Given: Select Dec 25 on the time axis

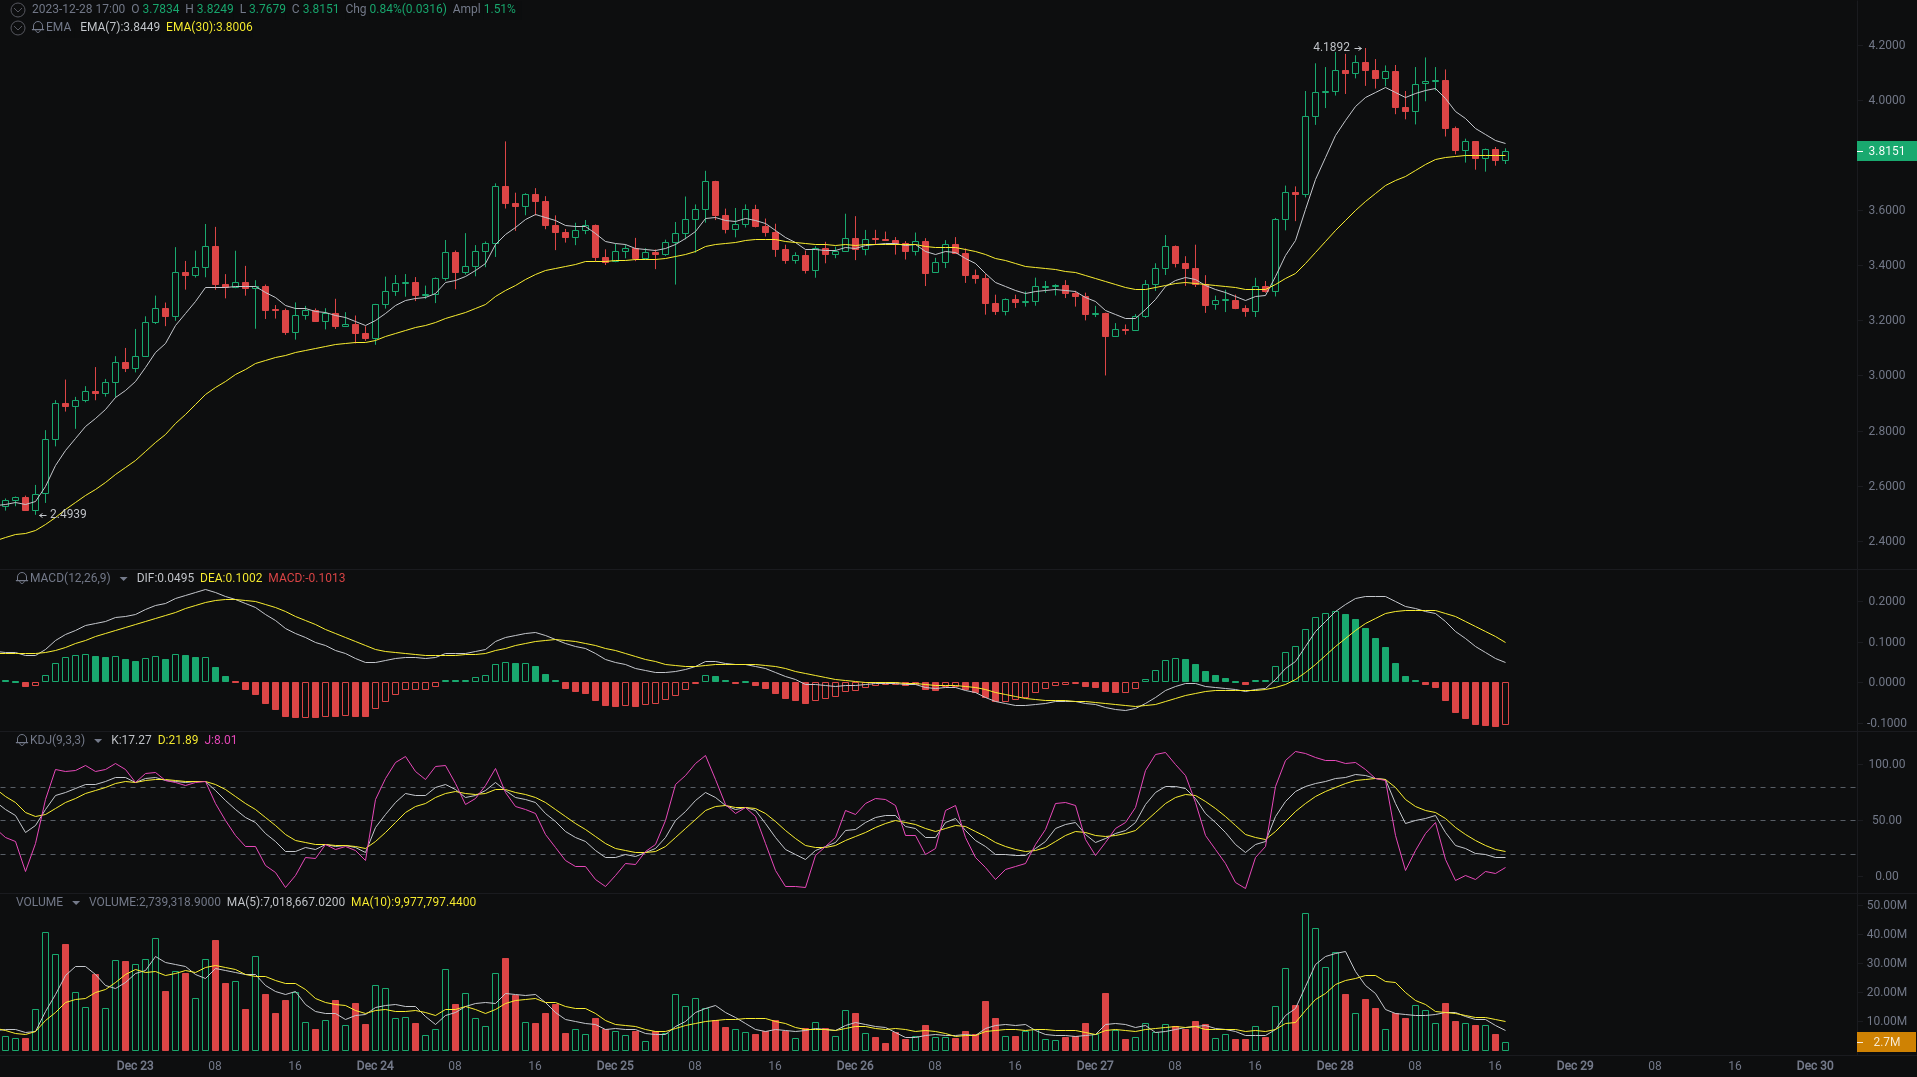Looking at the screenshot, I should [614, 1066].
